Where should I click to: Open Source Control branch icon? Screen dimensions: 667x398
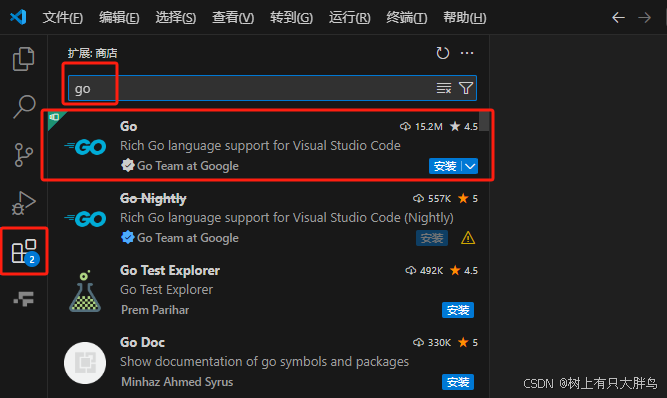click(23, 155)
